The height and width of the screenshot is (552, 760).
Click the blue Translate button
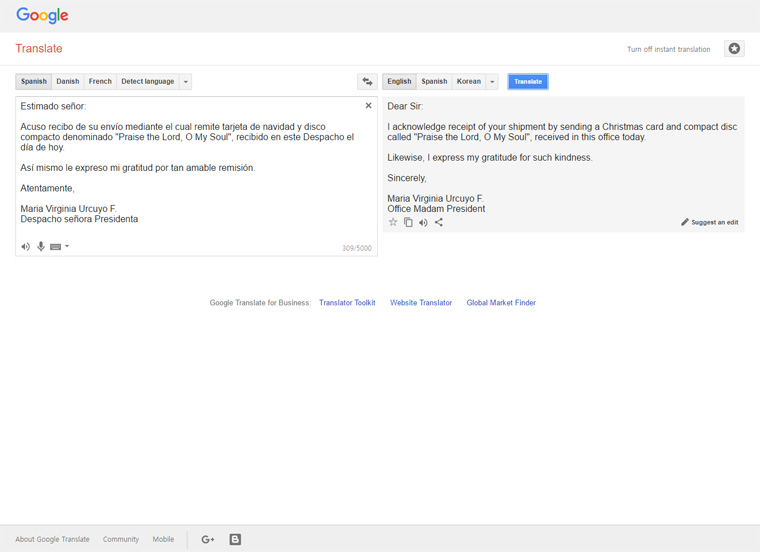click(x=528, y=81)
